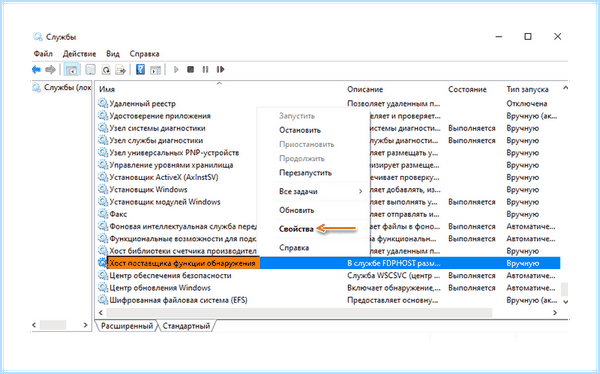The width and height of the screenshot is (600, 374).
Task: Click gear icon beside Удостоверение приложения
Action: coord(103,116)
